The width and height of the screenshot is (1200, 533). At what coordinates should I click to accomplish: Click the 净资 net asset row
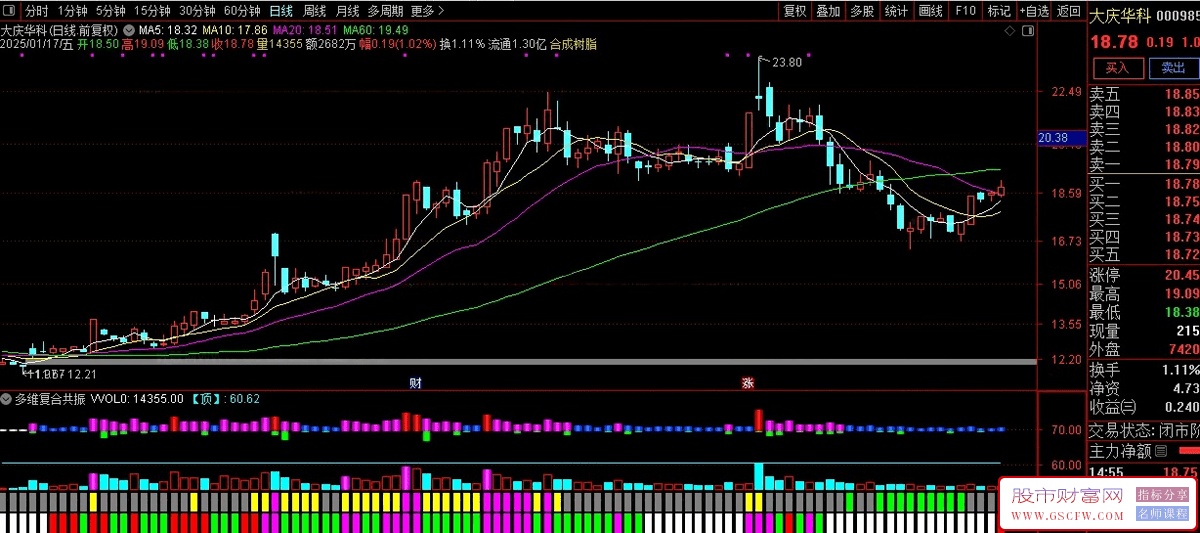click(x=1144, y=388)
